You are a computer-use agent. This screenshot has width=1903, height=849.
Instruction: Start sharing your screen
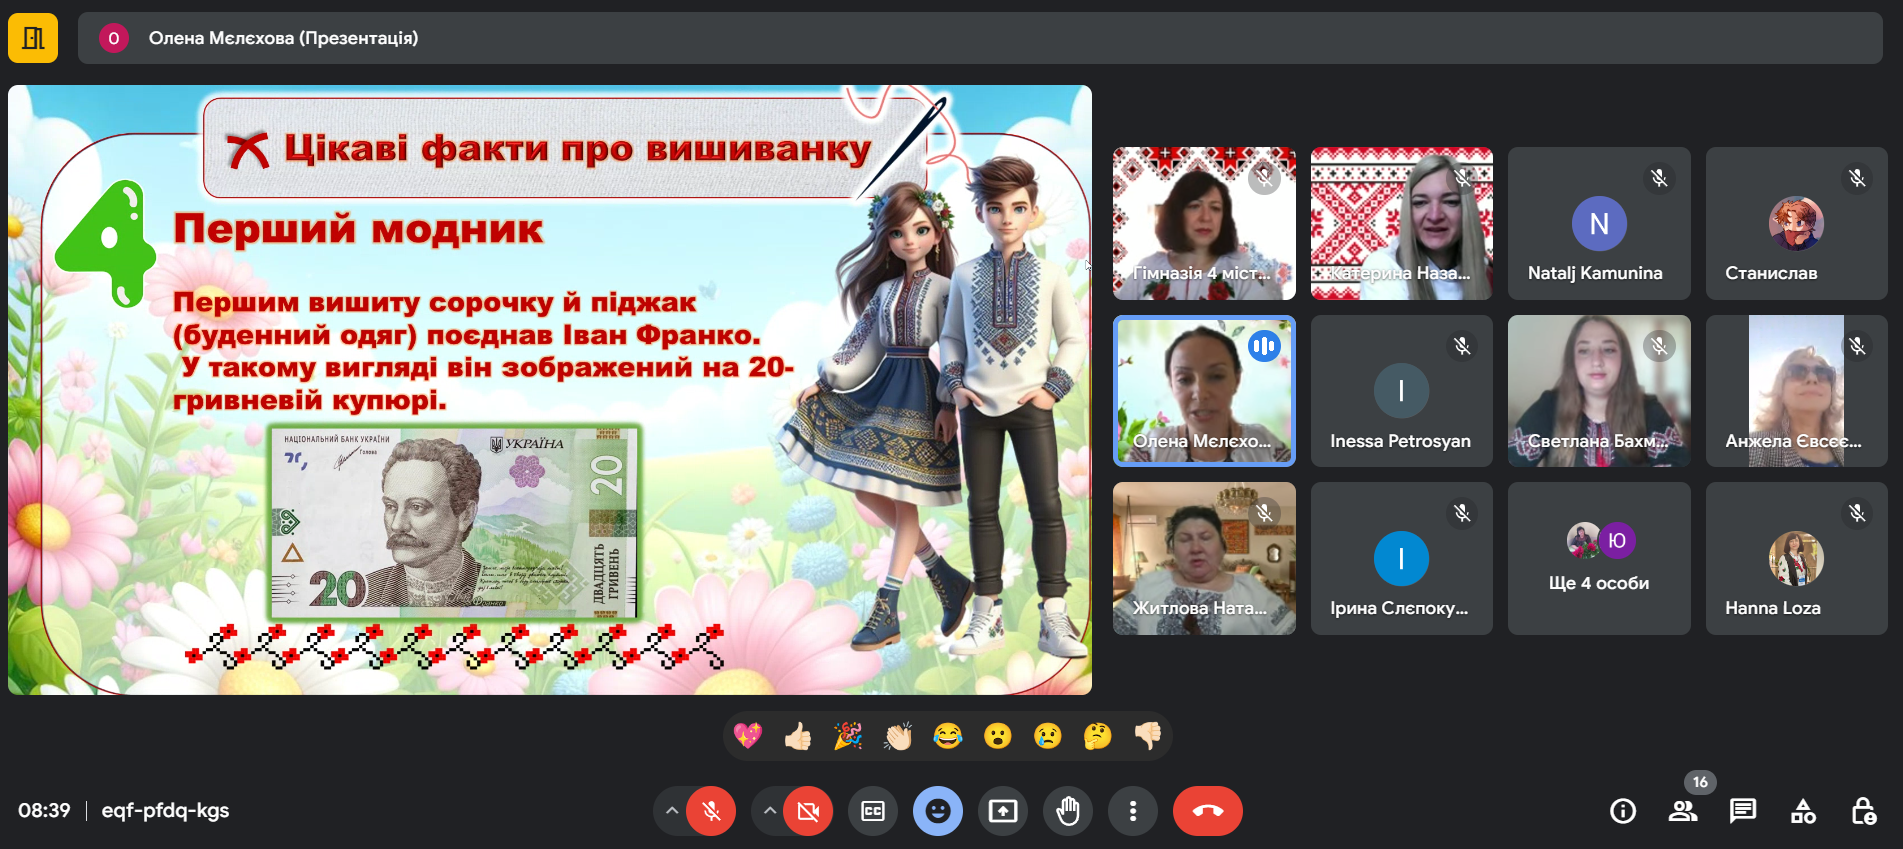1003,811
